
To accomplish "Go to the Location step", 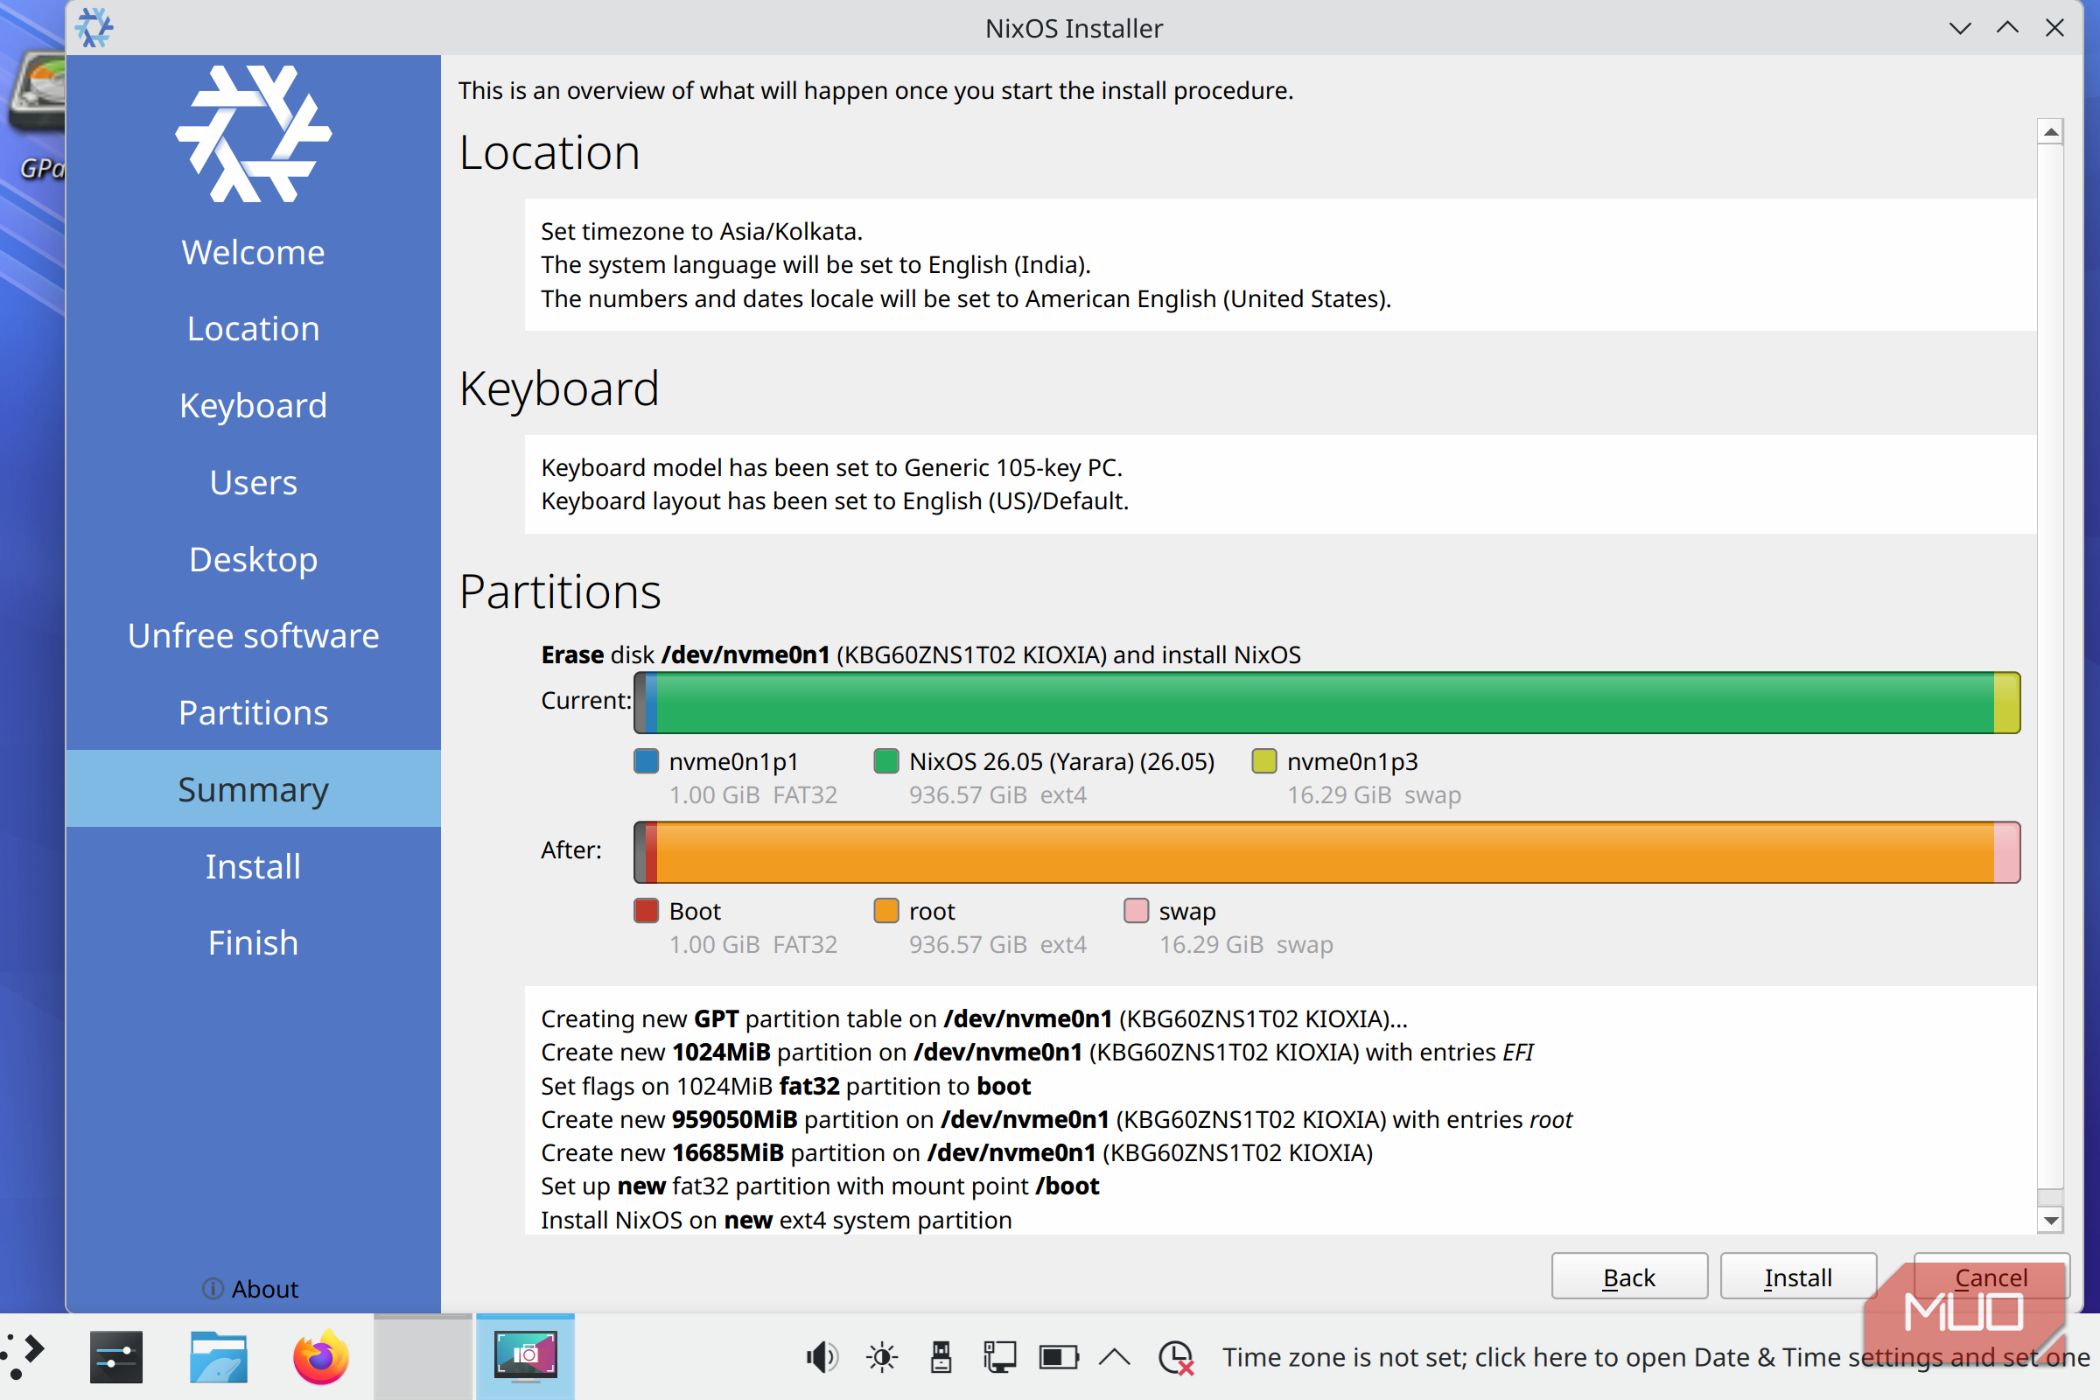I will click(253, 328).
